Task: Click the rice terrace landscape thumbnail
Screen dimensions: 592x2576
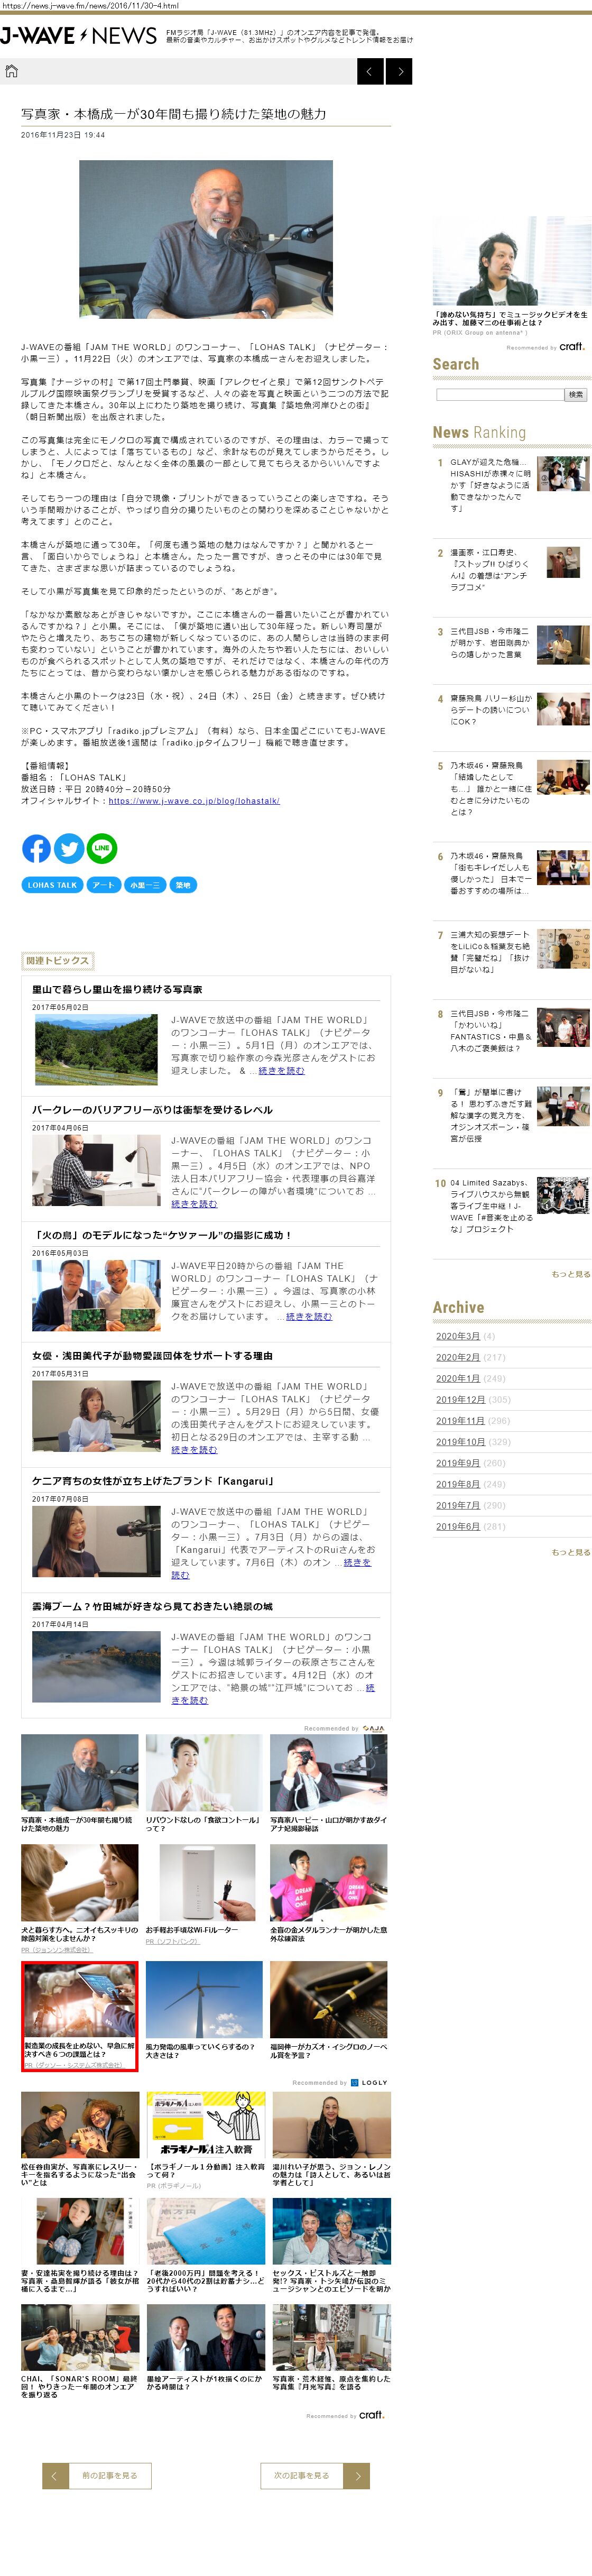Action: (x=96, y=1050)
